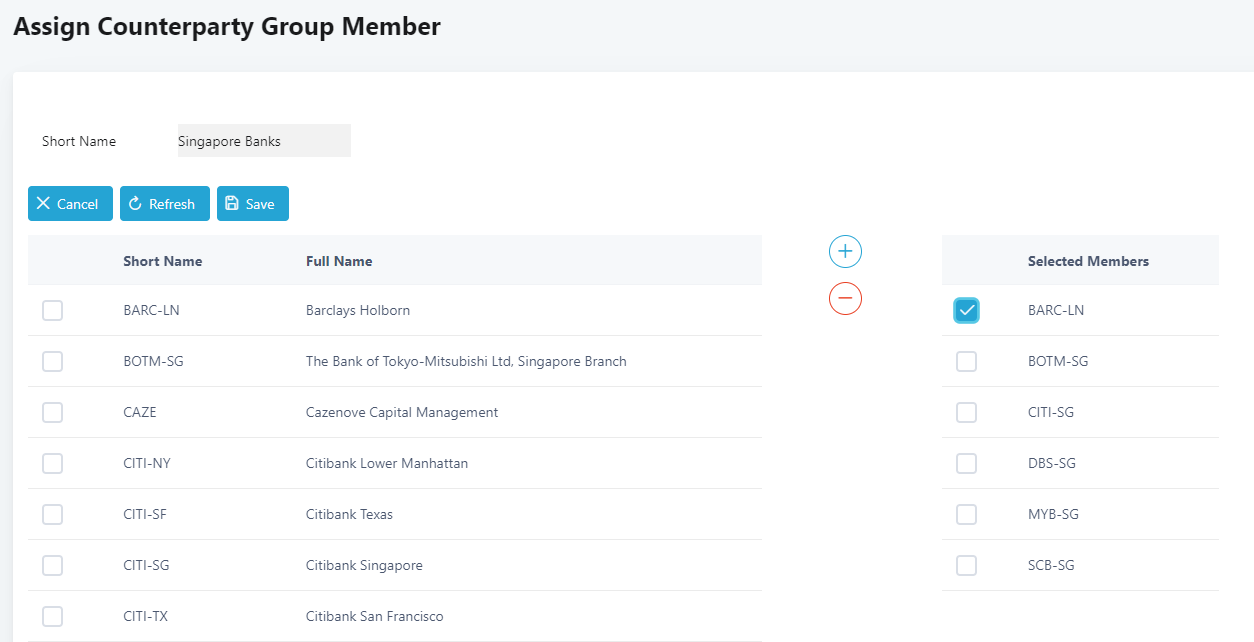Tick the CAZE Cazenove Capital checkbox
The height and width of the screenshot is (642, 1254).
coord(53,413)
